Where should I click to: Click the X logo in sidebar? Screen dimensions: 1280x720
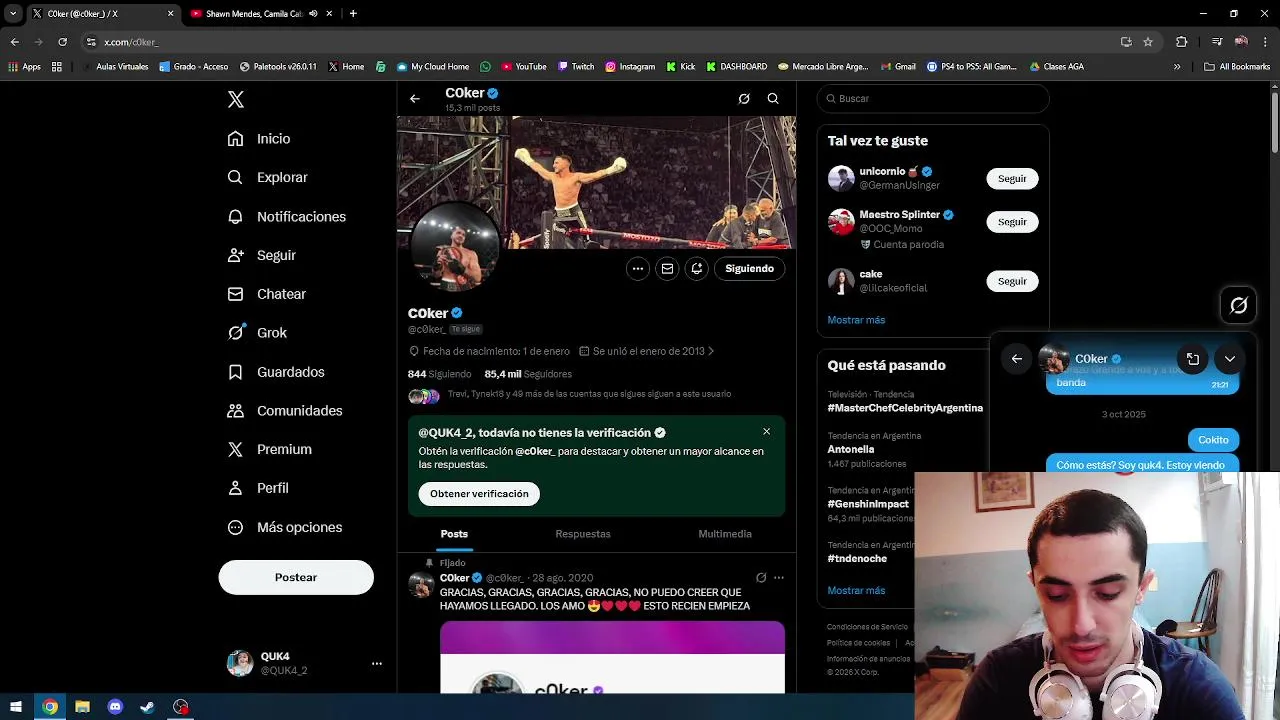235,99
